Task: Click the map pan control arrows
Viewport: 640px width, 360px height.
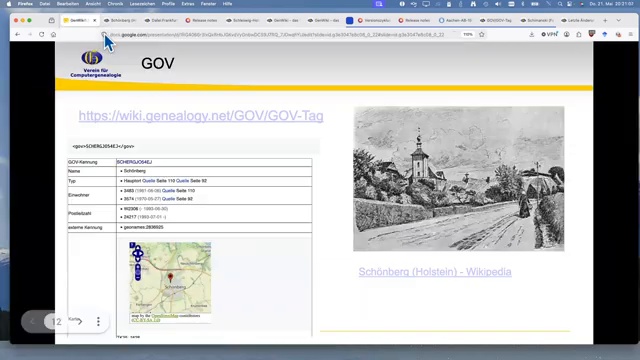Action: point(138,253)
